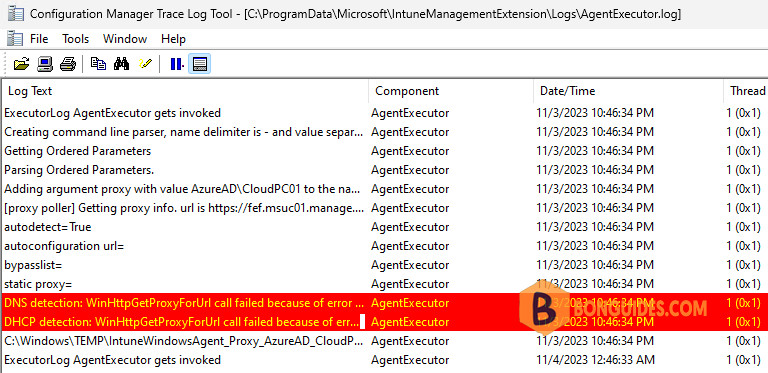Viewport: 768px width, 373px height.
Task: Sort by the Component column header
Action: point(451,91)
